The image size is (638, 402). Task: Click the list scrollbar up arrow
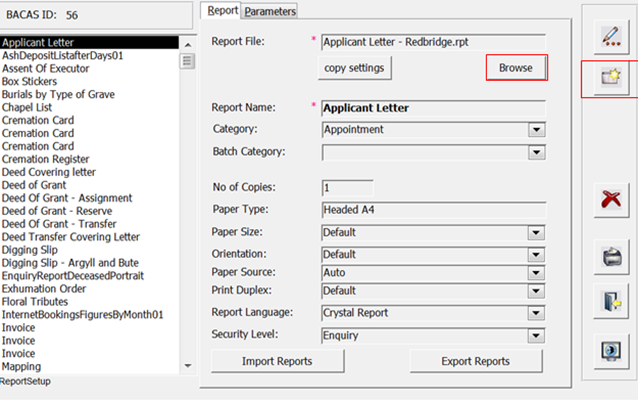click(188, 45)
